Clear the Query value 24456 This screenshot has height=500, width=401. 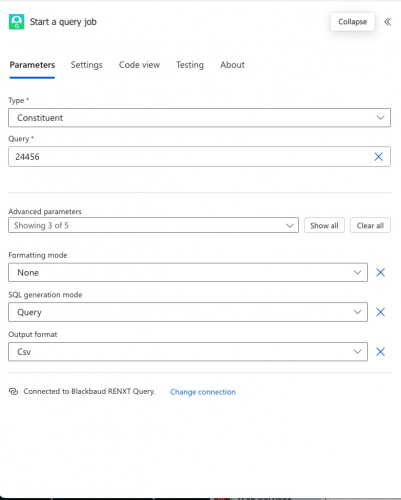click(378, 157)
